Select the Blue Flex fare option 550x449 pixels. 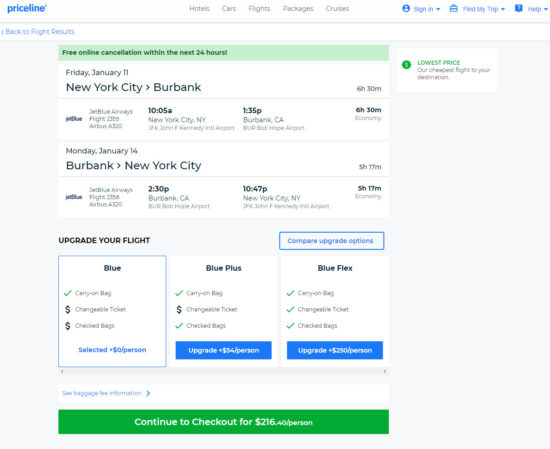335,350
